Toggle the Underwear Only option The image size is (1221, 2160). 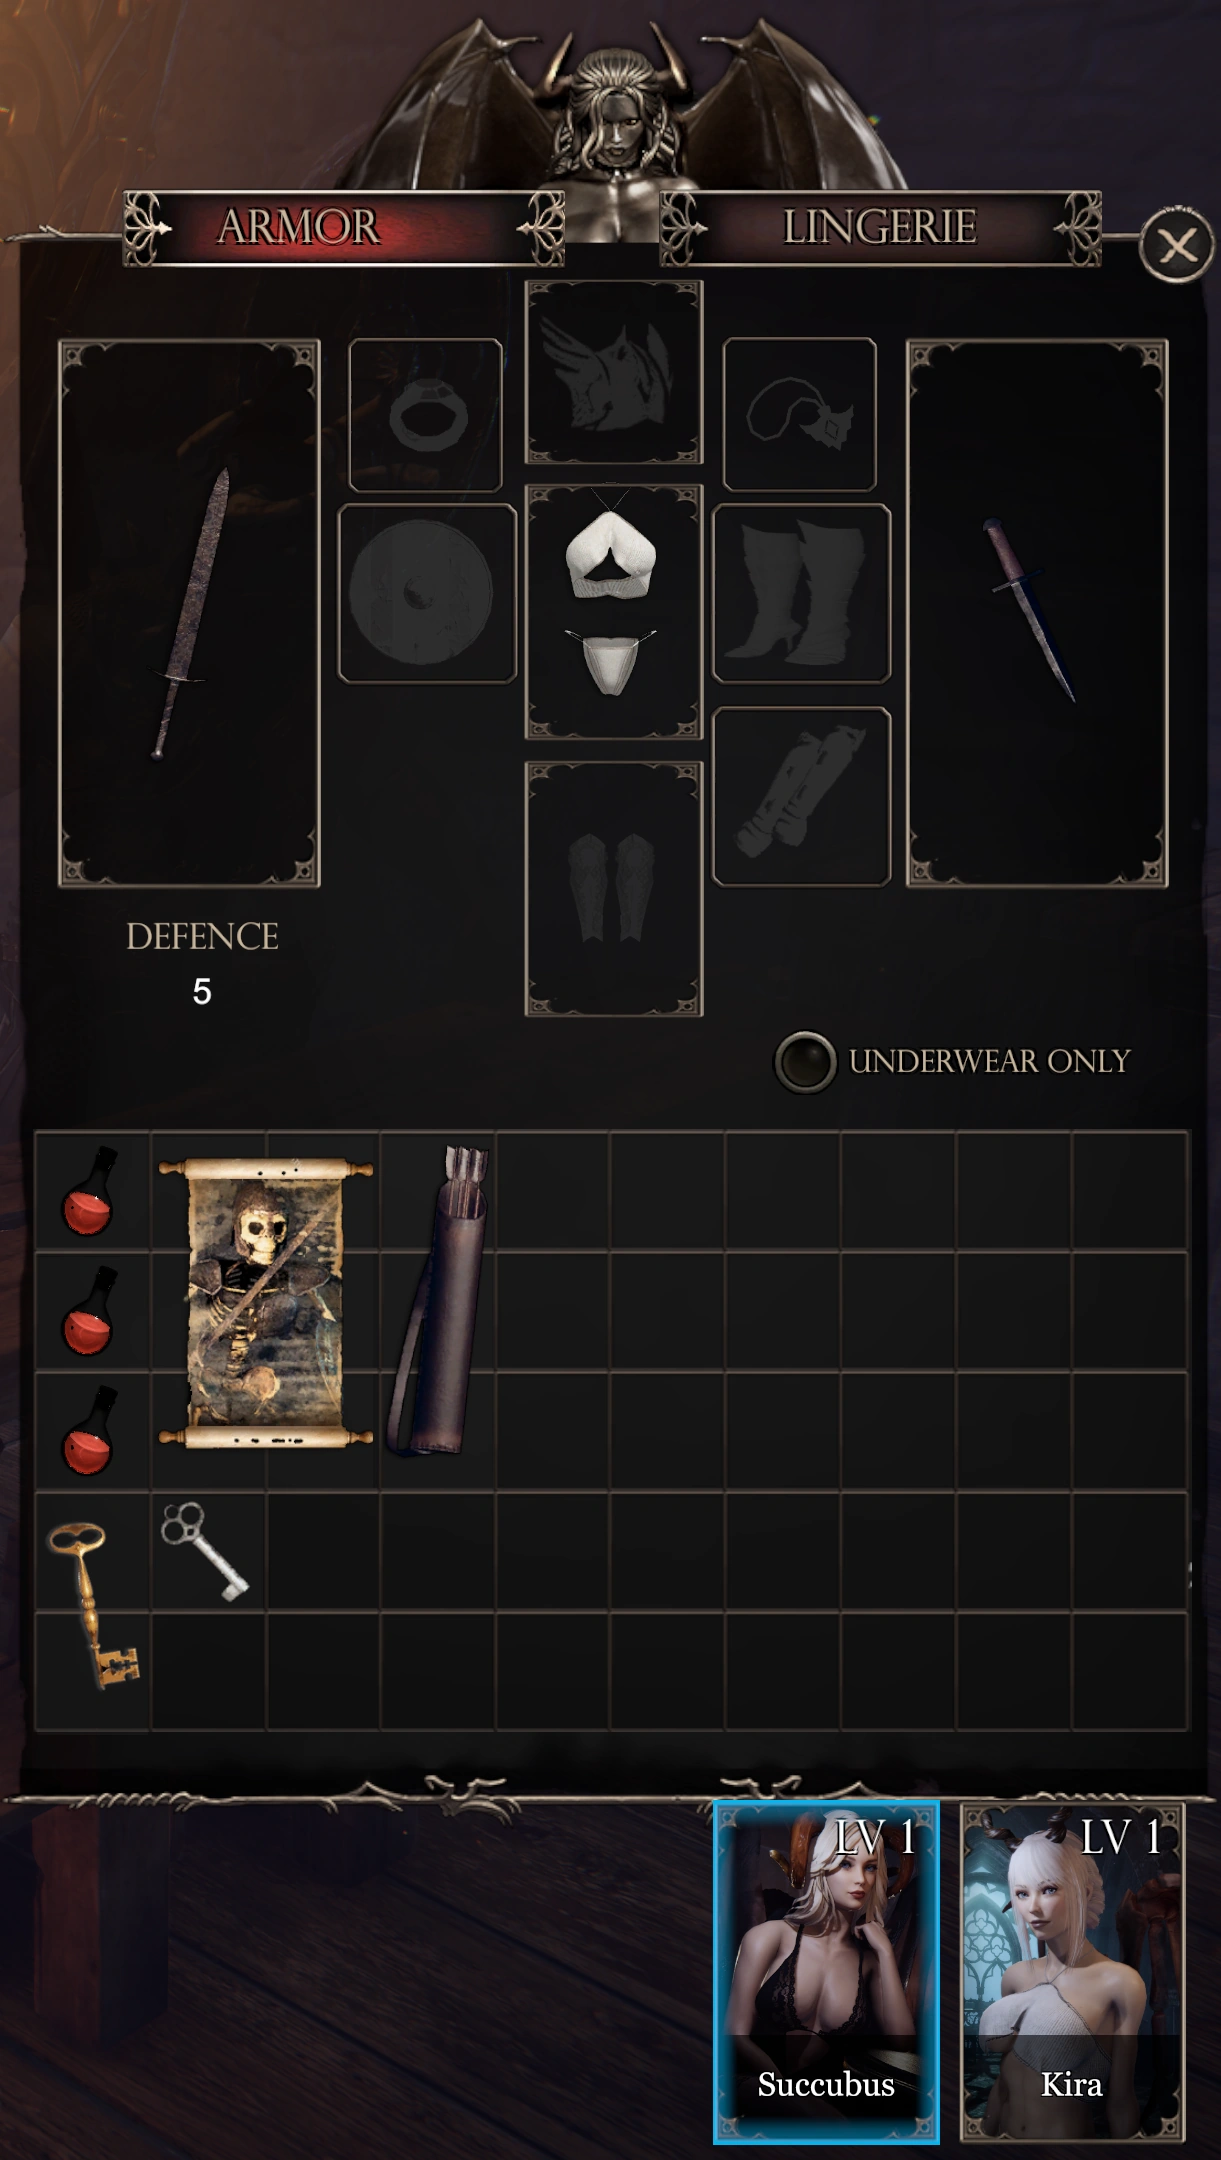[x=805, y=1061]
